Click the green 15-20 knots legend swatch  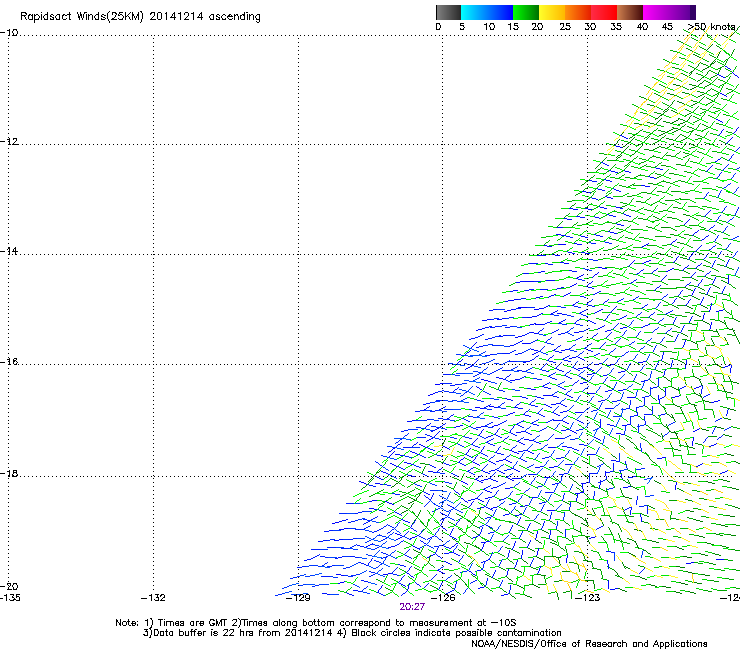[526, 12]
